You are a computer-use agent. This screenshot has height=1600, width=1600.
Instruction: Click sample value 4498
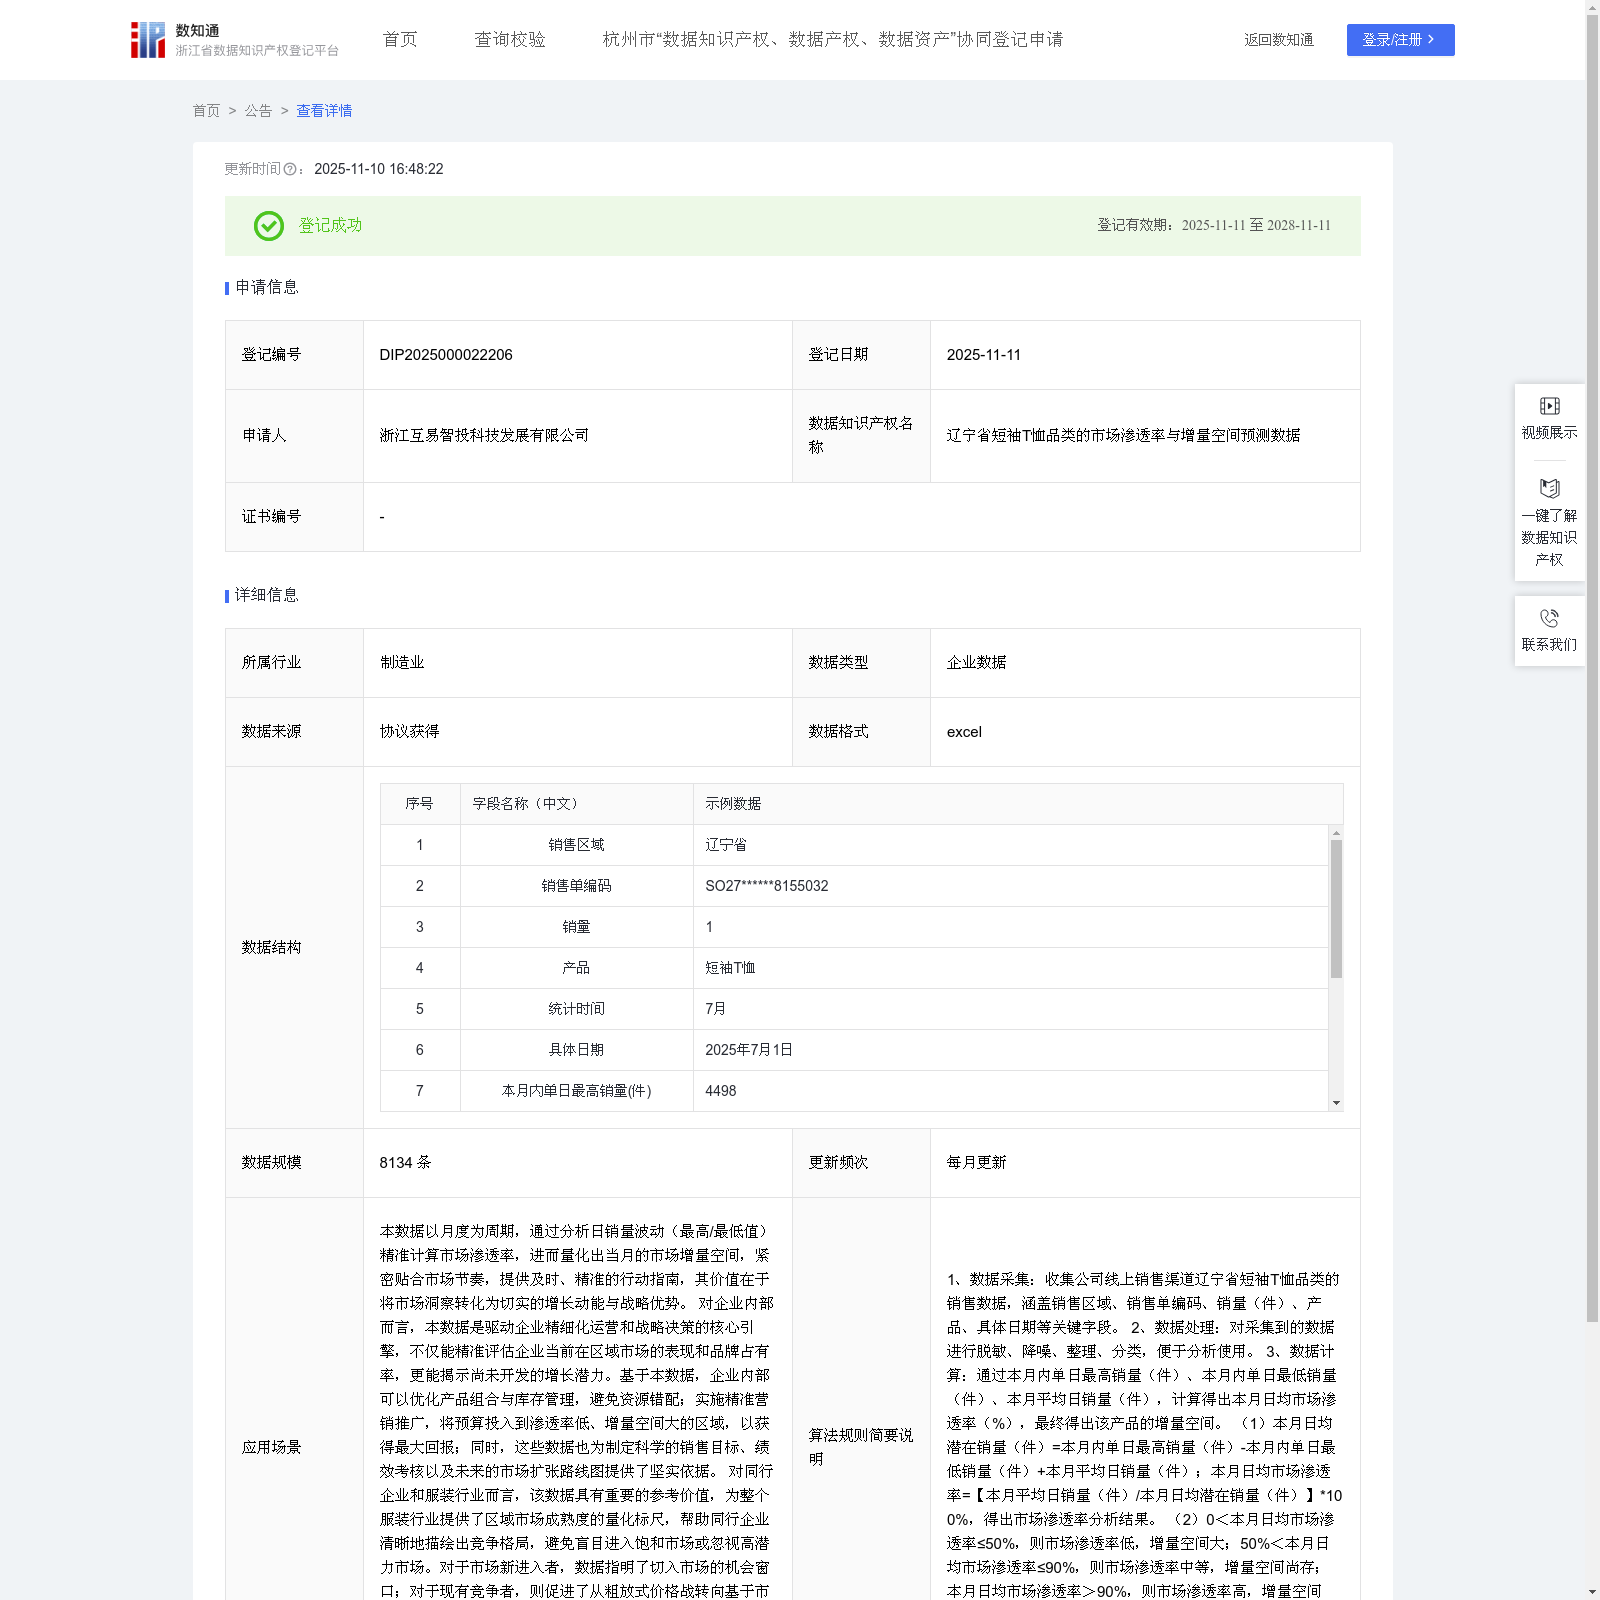click(x=721, y=1091)
